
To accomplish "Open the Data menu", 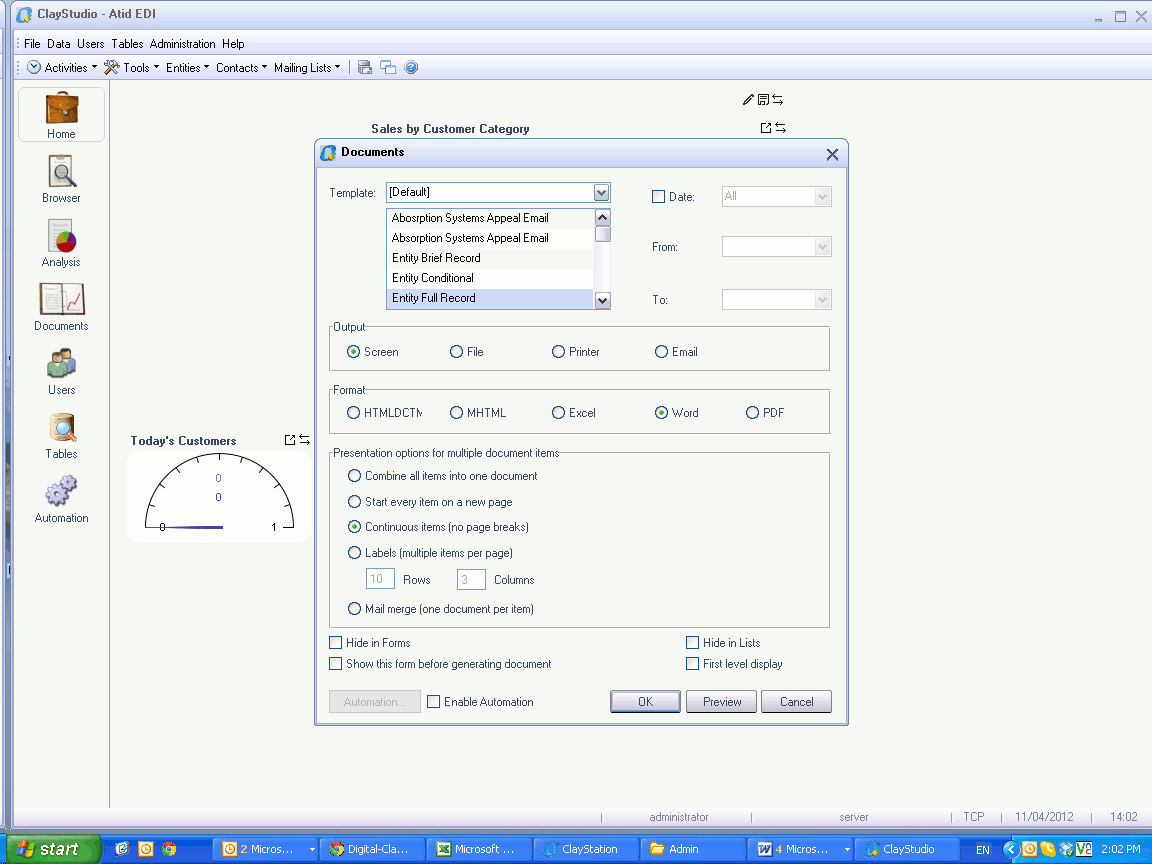I will pos(59,44).
